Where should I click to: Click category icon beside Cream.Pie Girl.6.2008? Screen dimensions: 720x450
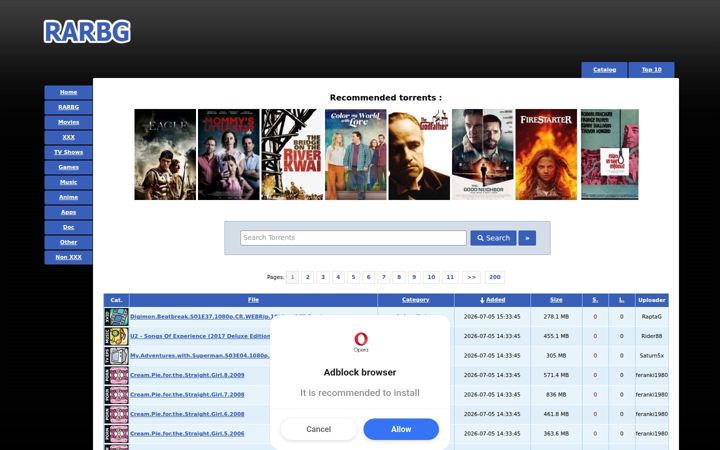click(x=116, y=414)
